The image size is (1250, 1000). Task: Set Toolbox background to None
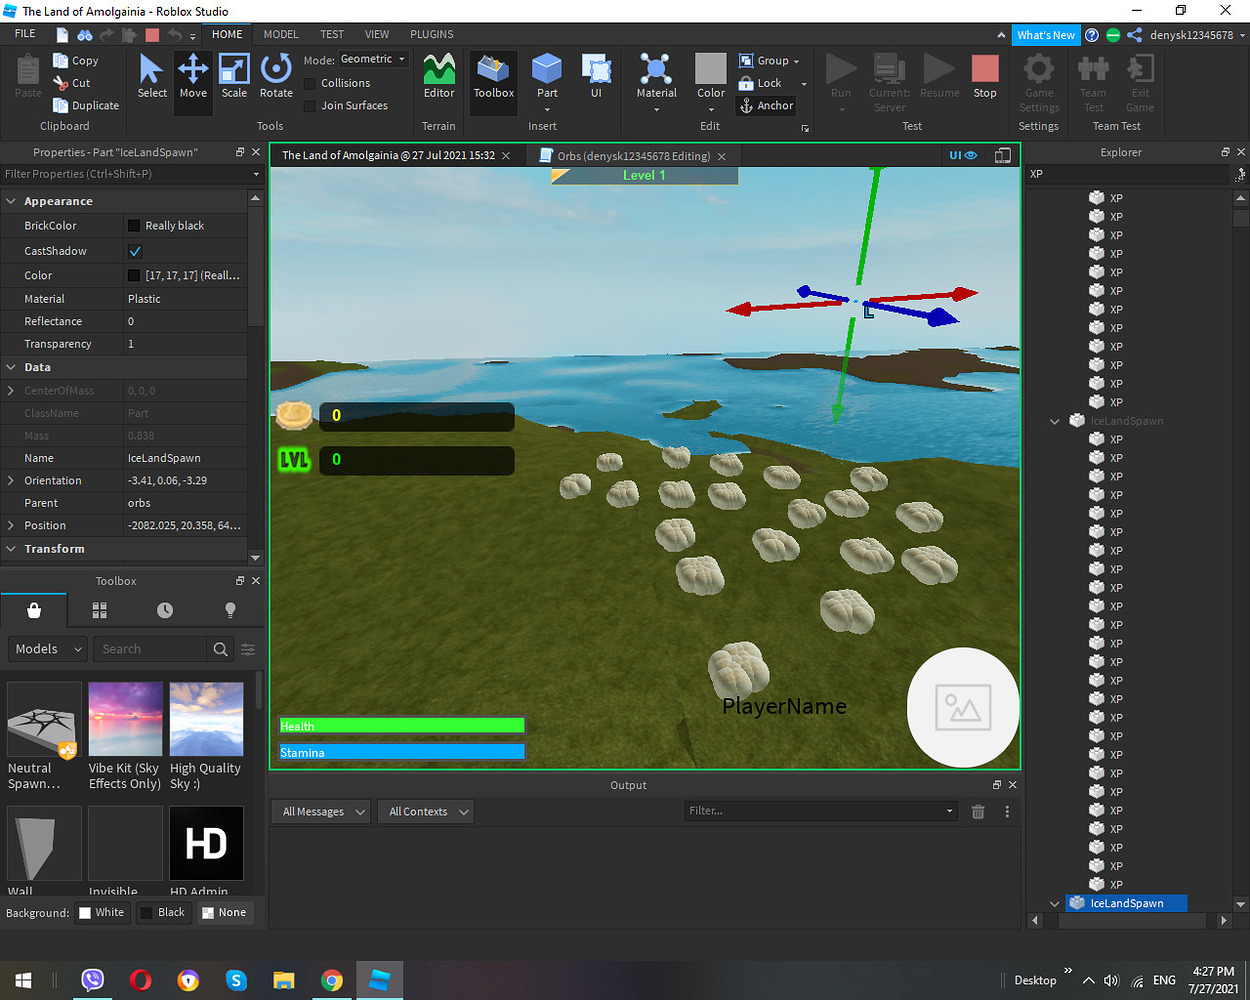(223, 912)
